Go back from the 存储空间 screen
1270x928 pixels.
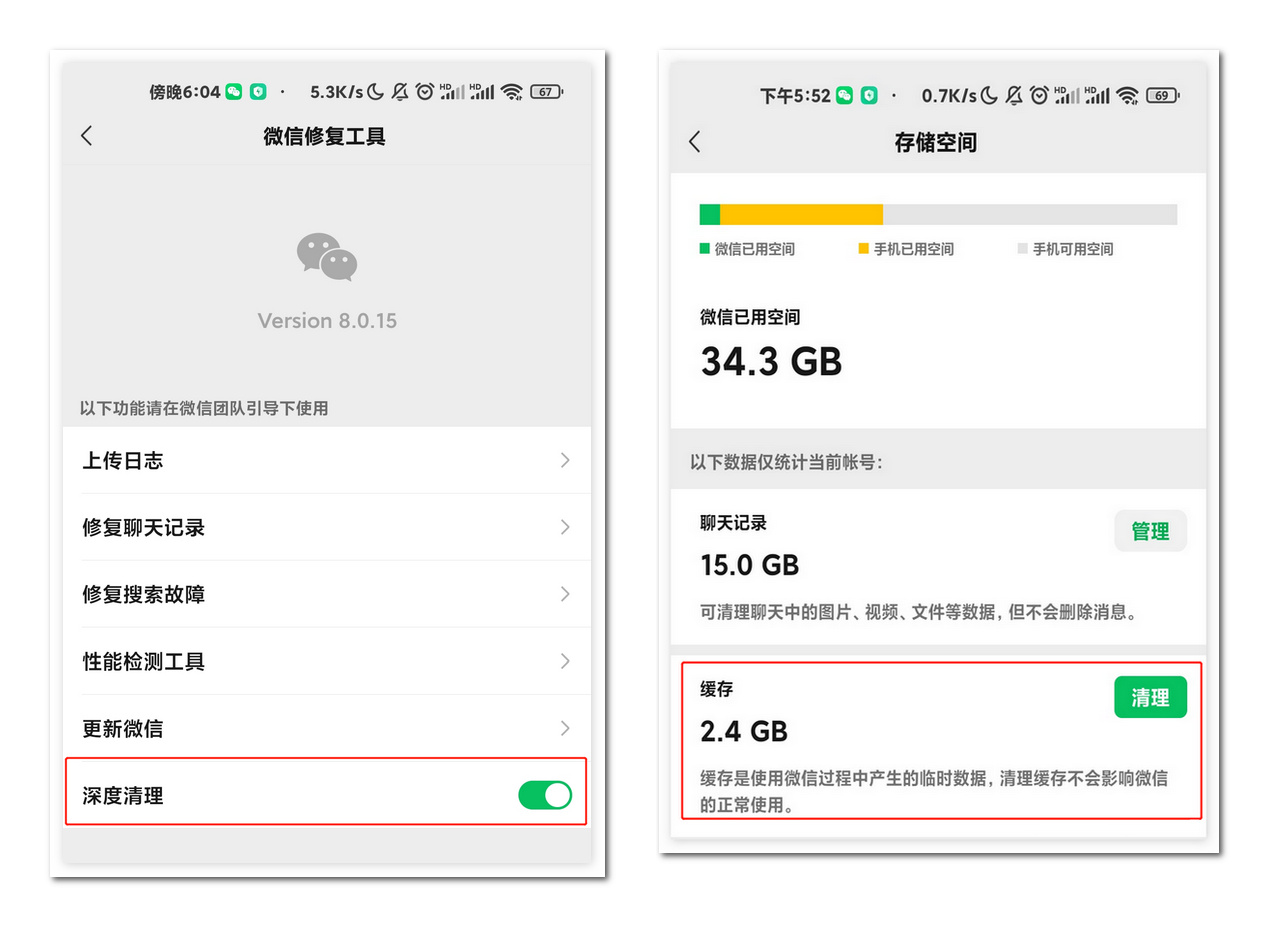click(695, 142)
